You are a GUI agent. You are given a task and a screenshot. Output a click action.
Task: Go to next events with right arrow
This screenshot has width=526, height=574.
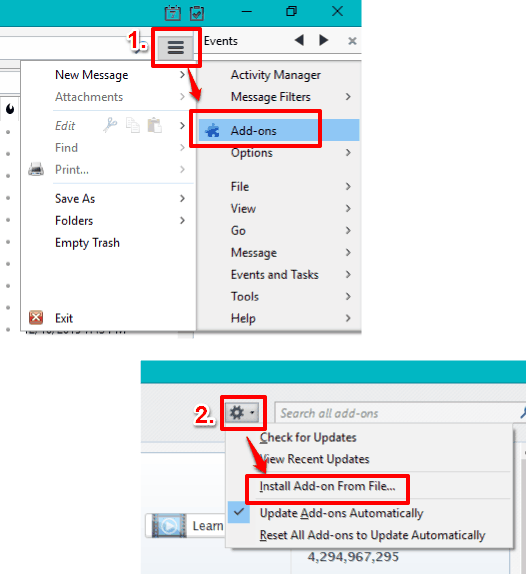pyautogui.click(x=323, y=40)
